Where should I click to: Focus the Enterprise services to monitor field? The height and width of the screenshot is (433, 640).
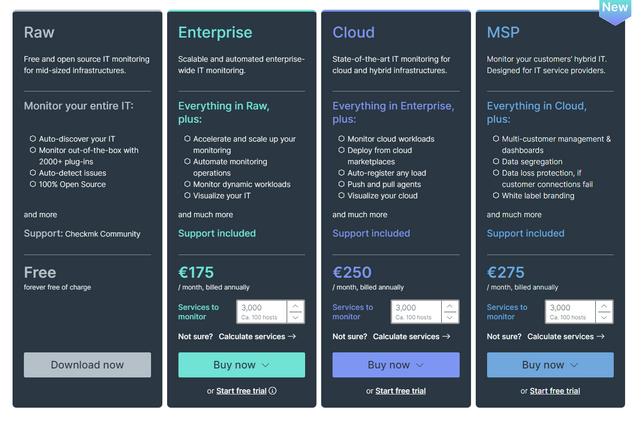coord(262,312)
